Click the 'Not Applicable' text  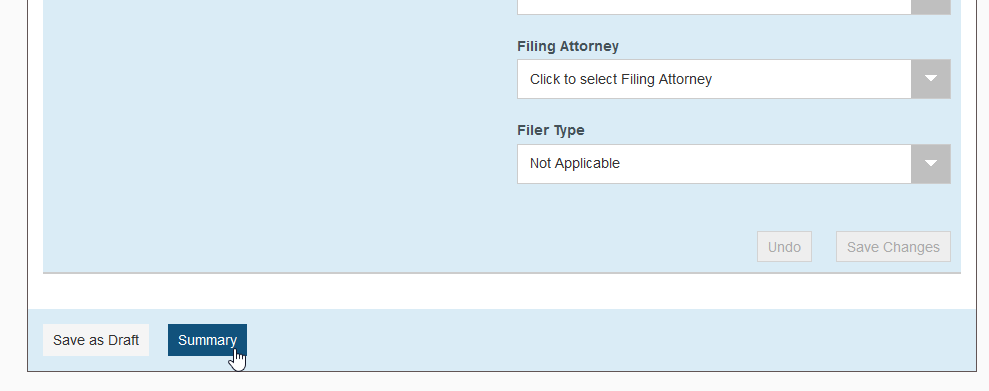point(575,163)
